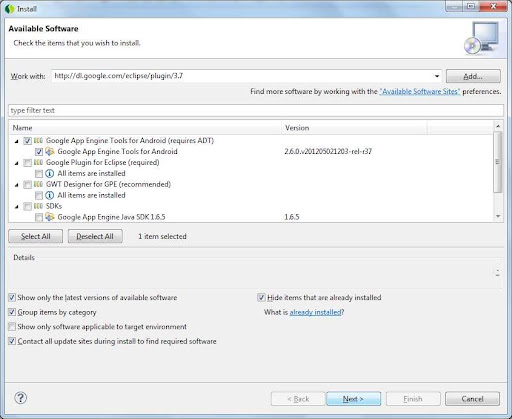This screenshot has width=512, height=419.
Task: Click the info icon under Google Plugin for Eclipse
Action: (x=50, y=173)
